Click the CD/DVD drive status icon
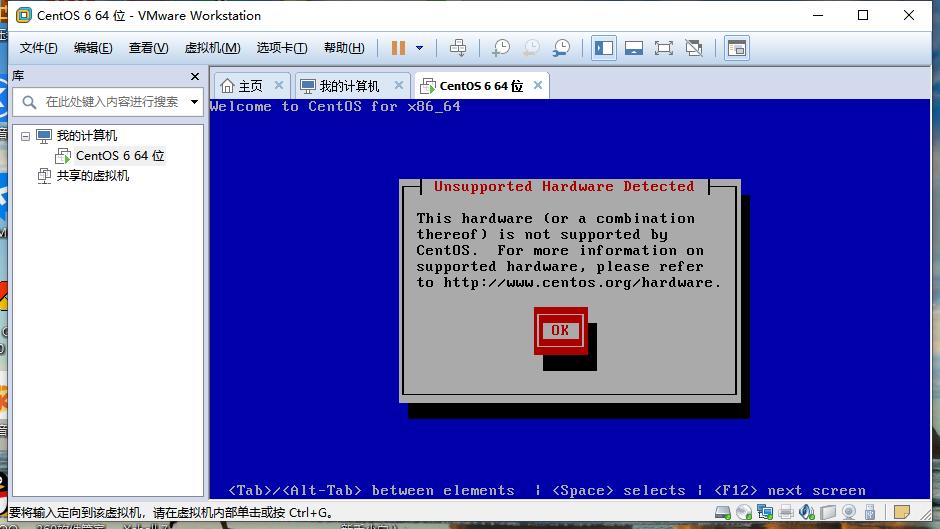The height and width of the screenshot is (529, 940). [744, 512]
